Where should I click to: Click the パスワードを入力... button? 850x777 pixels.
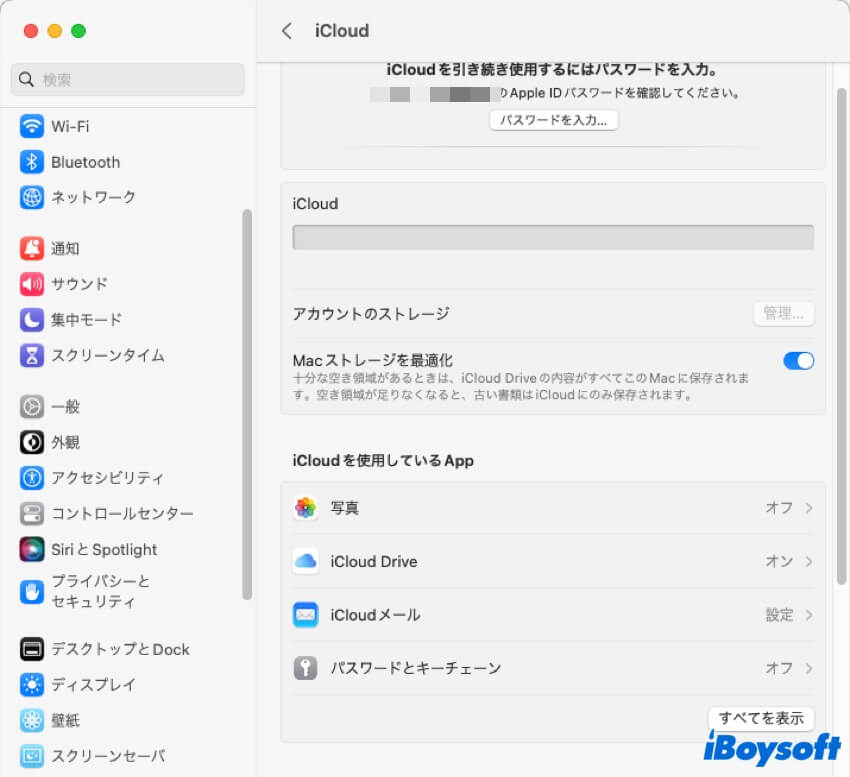click(x=553, y=120)
